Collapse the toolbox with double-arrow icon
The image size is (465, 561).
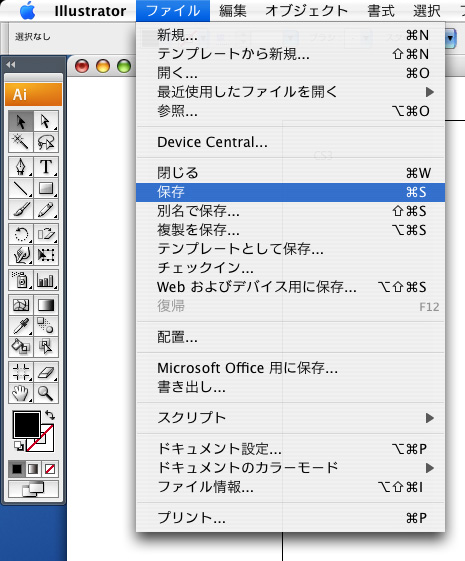tap(11, 64)
